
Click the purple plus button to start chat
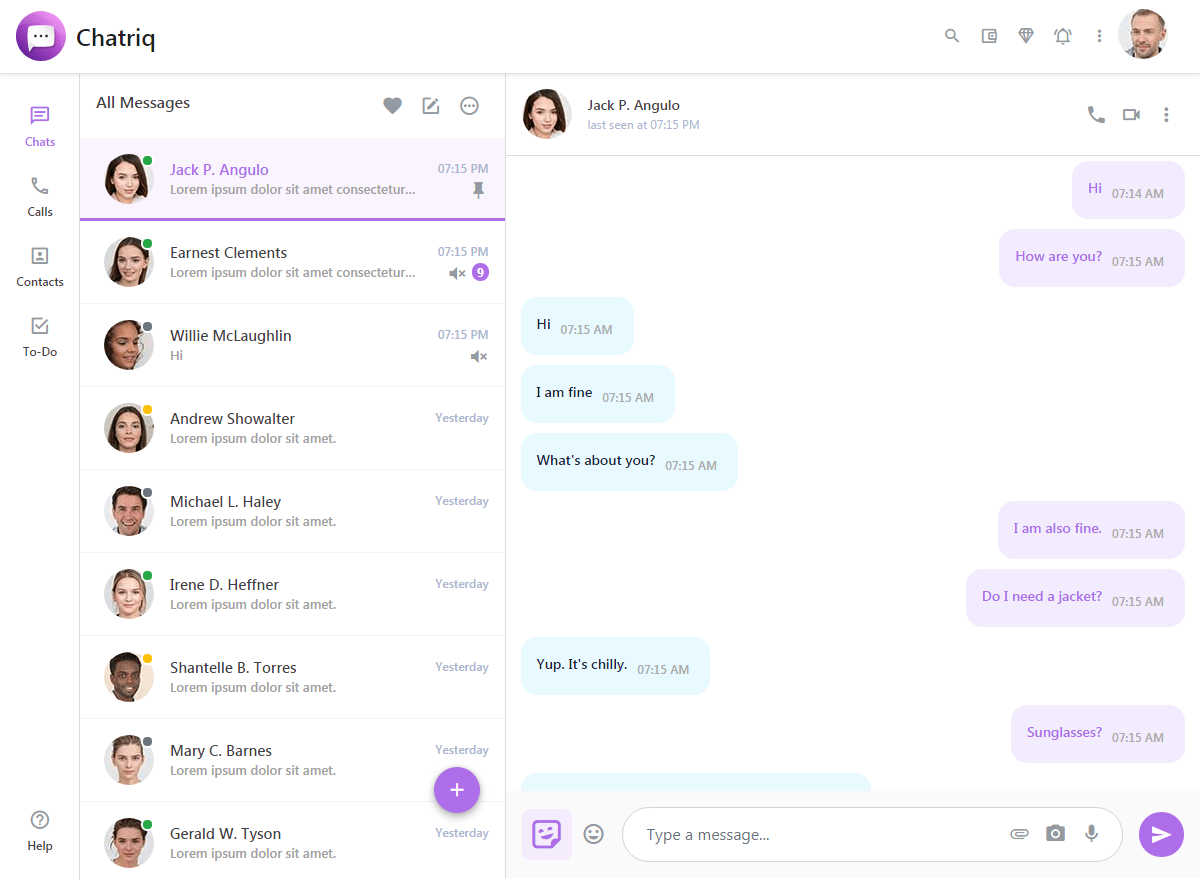click(457, 790)
